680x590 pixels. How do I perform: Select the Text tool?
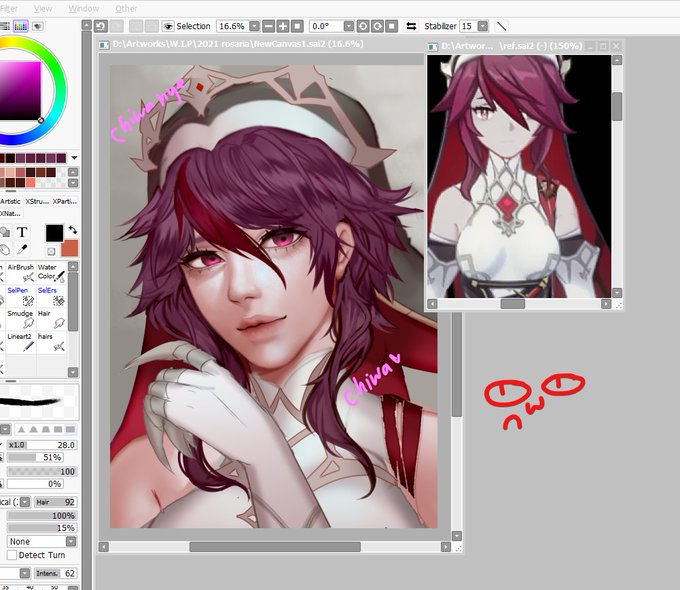pyautogui.click(x=22, y=233)
